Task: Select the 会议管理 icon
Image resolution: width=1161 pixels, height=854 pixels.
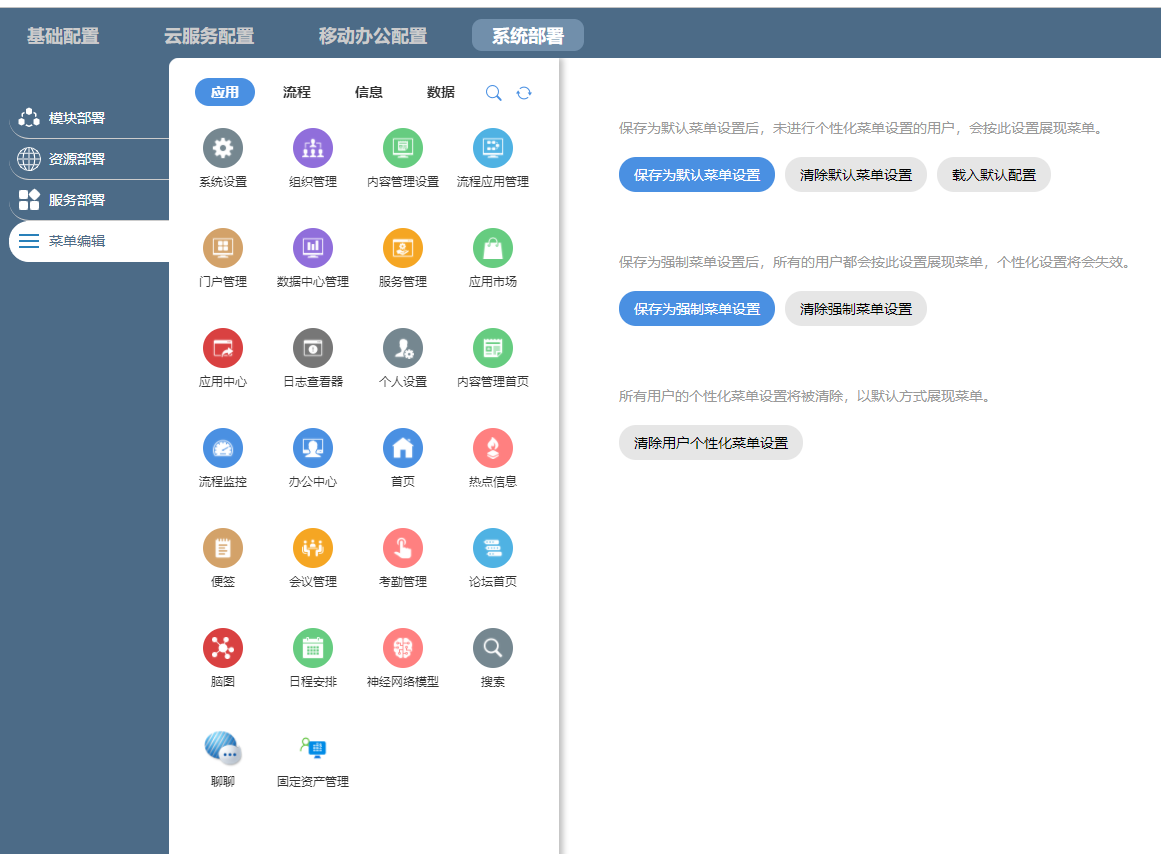Action: click(x=312, y=548)
